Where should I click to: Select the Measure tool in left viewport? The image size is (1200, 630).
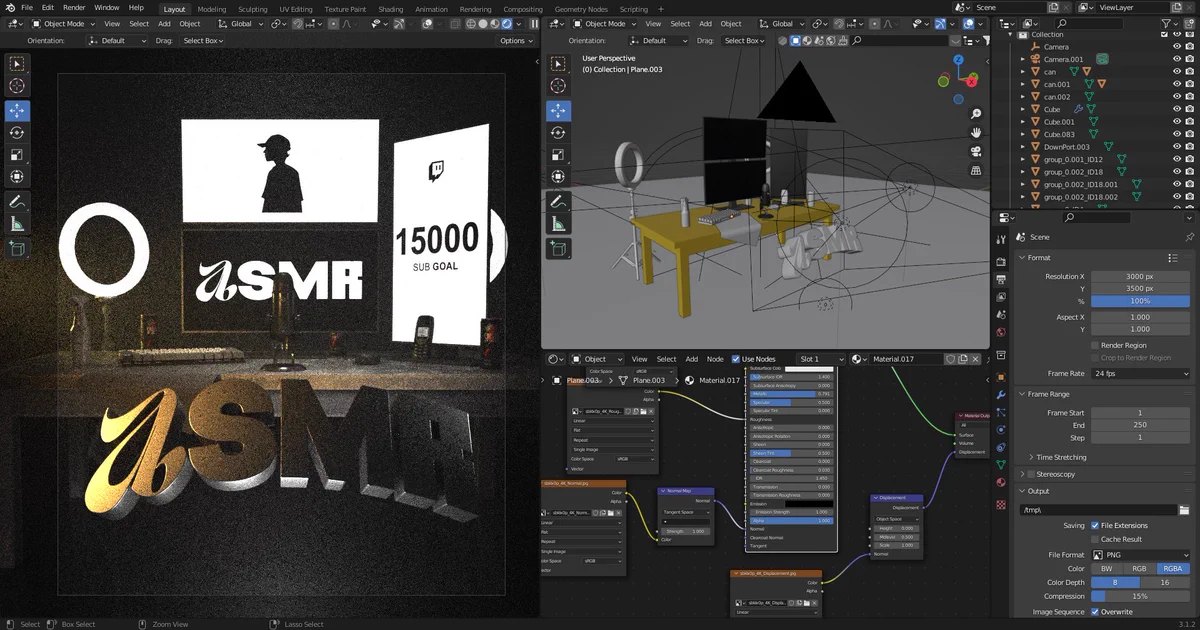pos(17,225)
